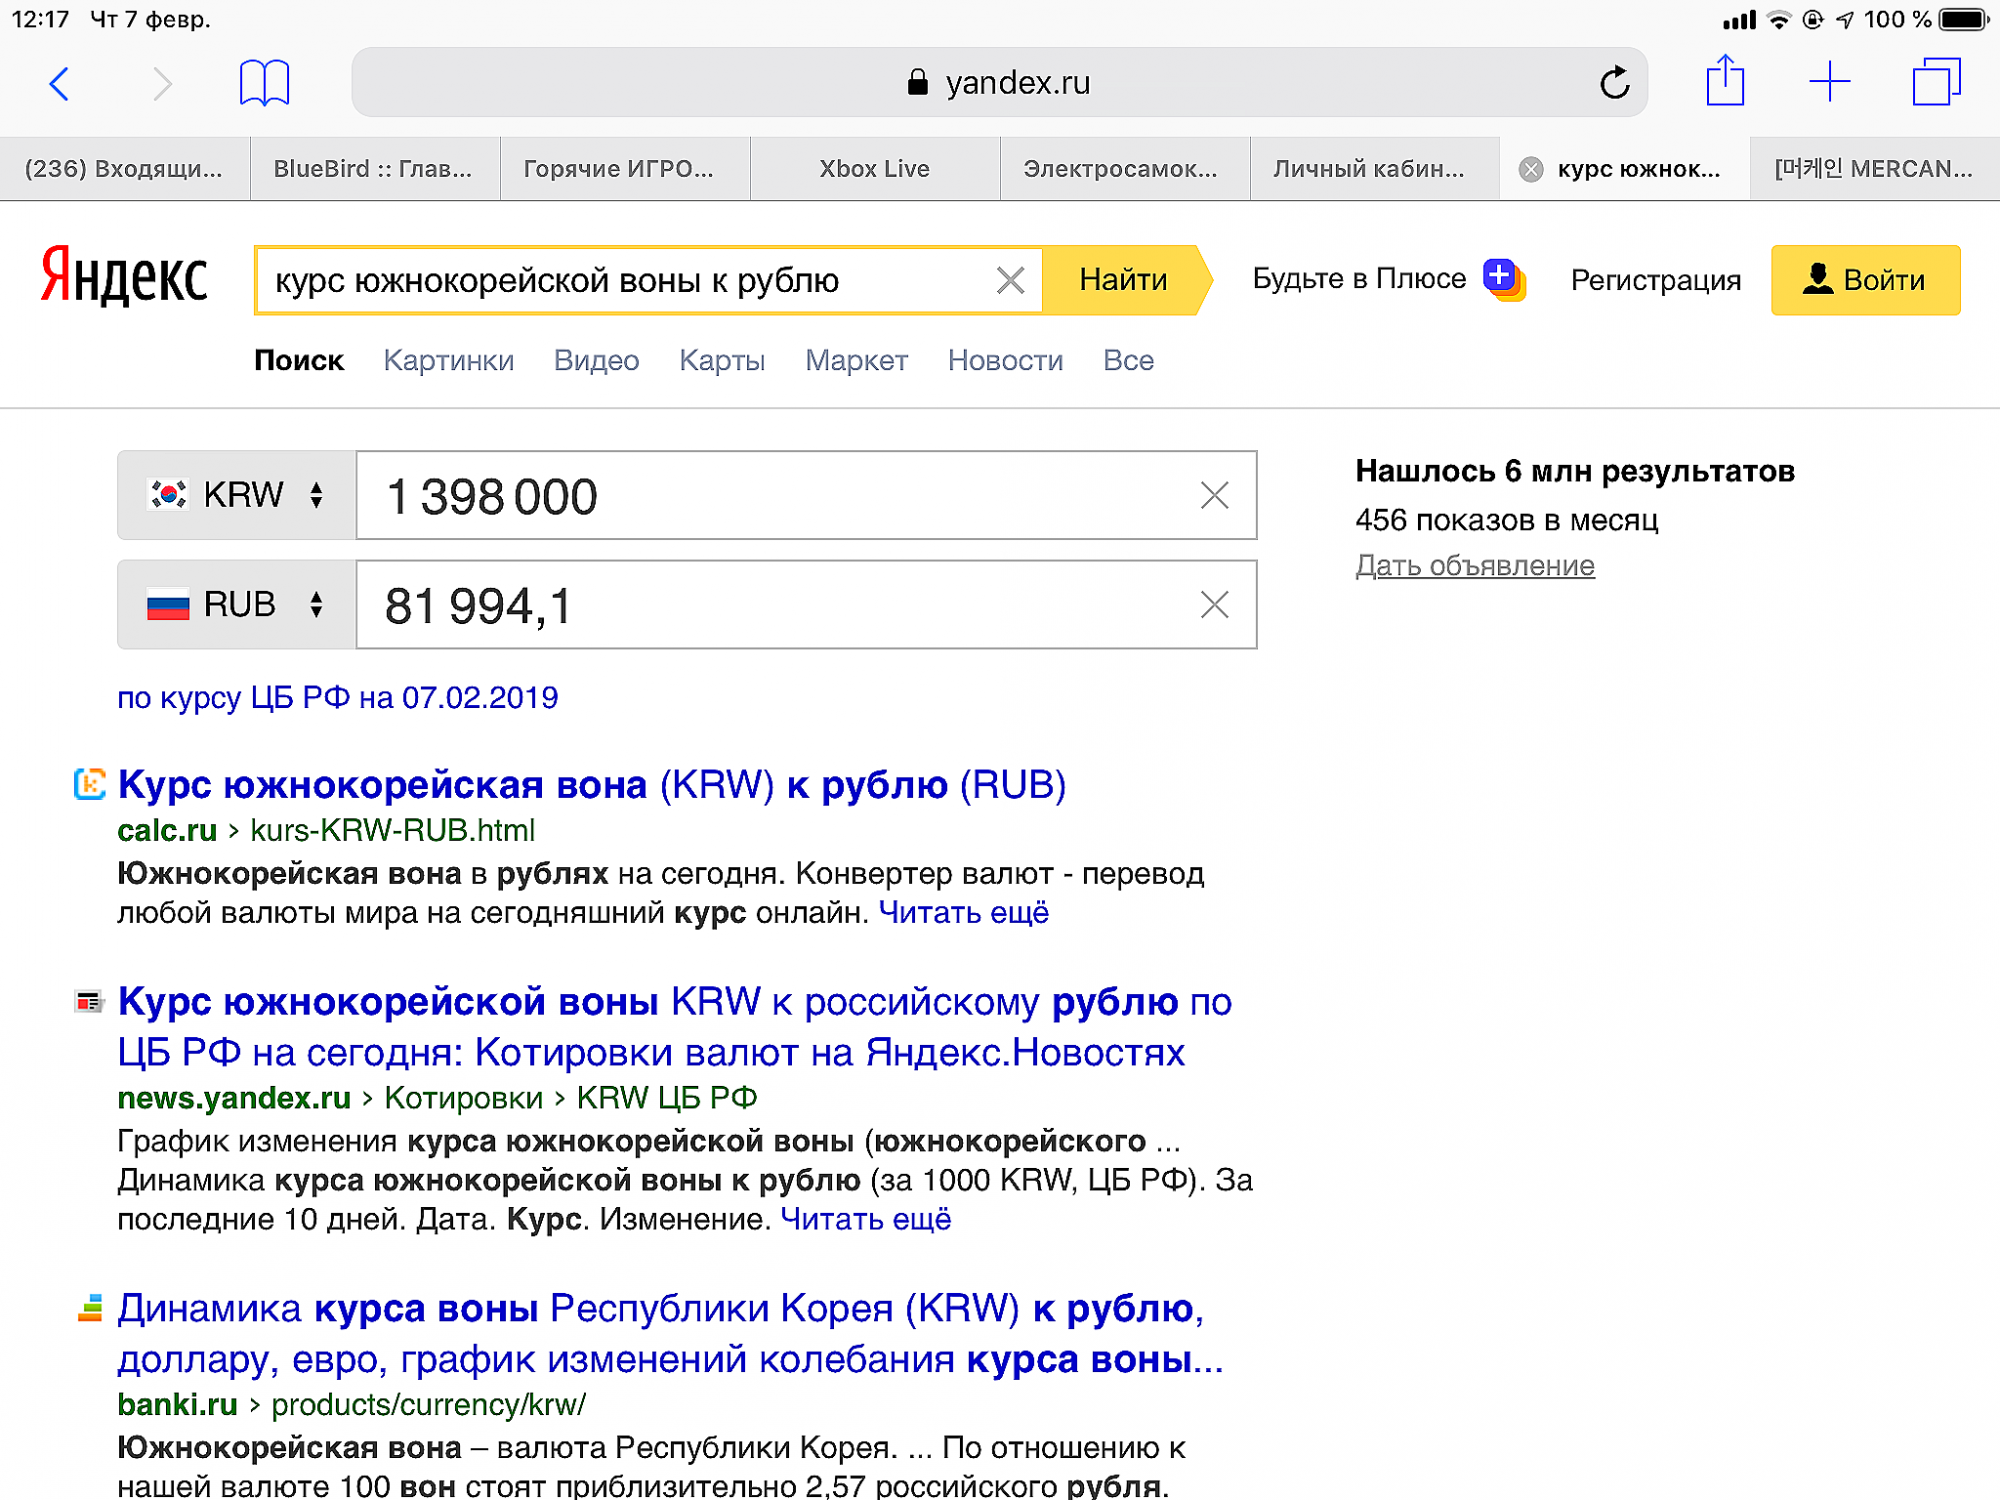Reload the yandex.ru page
The width and height of the screenshot is (2000, 1500).
pos(1614,82)
